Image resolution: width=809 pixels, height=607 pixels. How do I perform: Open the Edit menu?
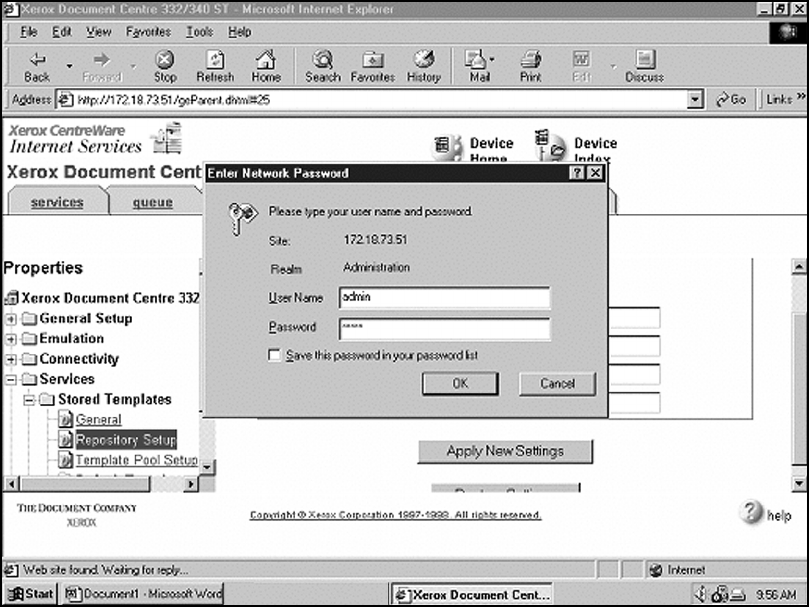click(61, 32)
